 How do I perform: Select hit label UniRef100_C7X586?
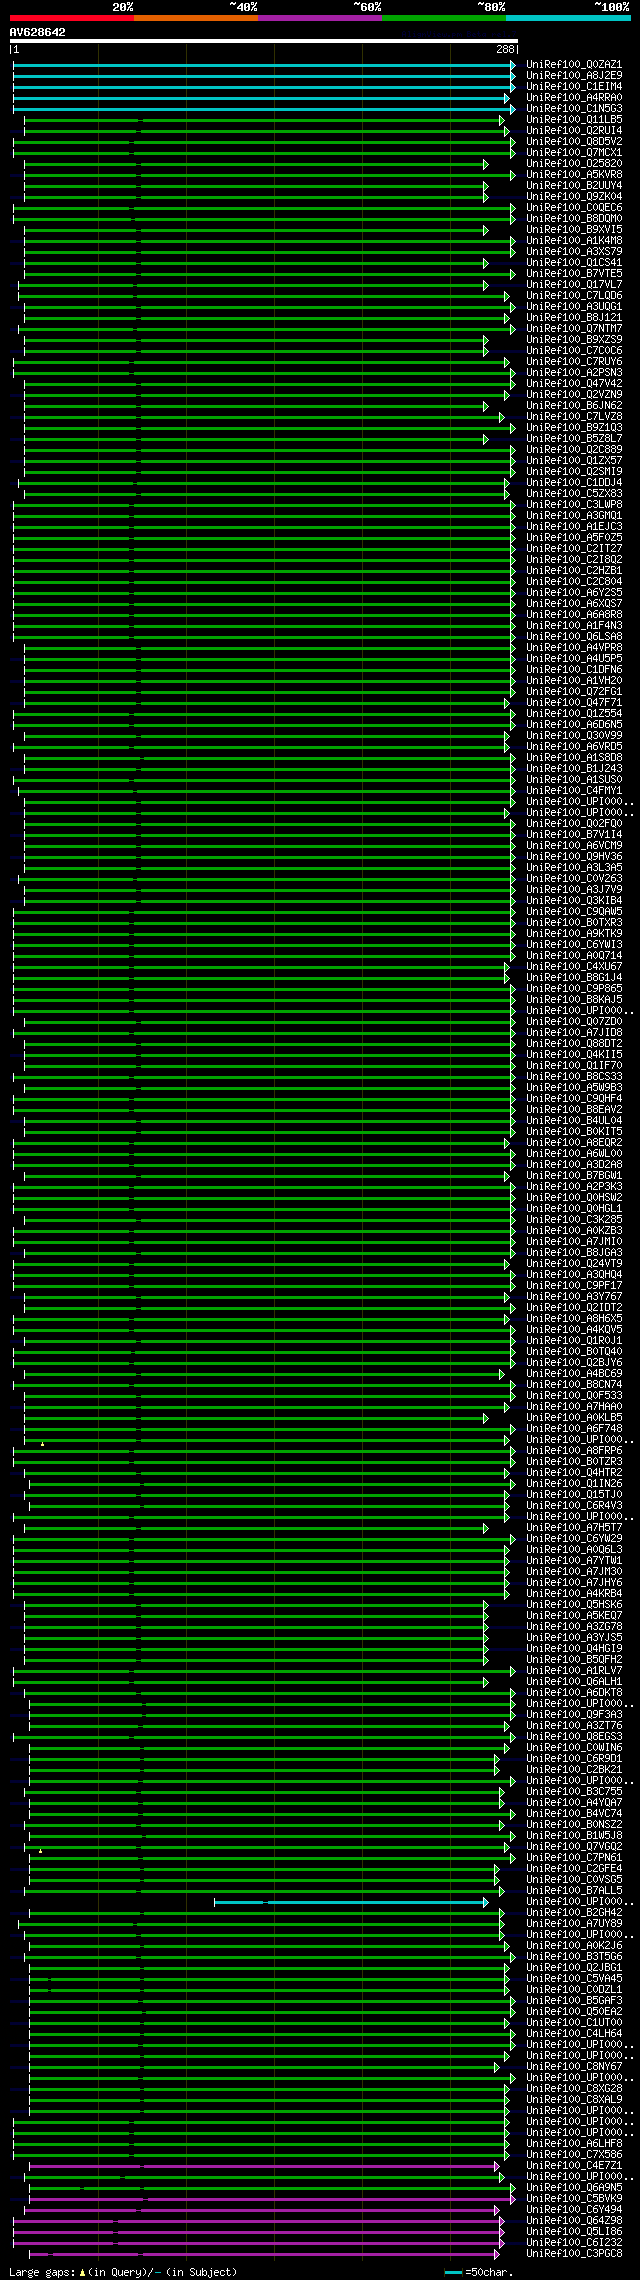pos(574,2155)
